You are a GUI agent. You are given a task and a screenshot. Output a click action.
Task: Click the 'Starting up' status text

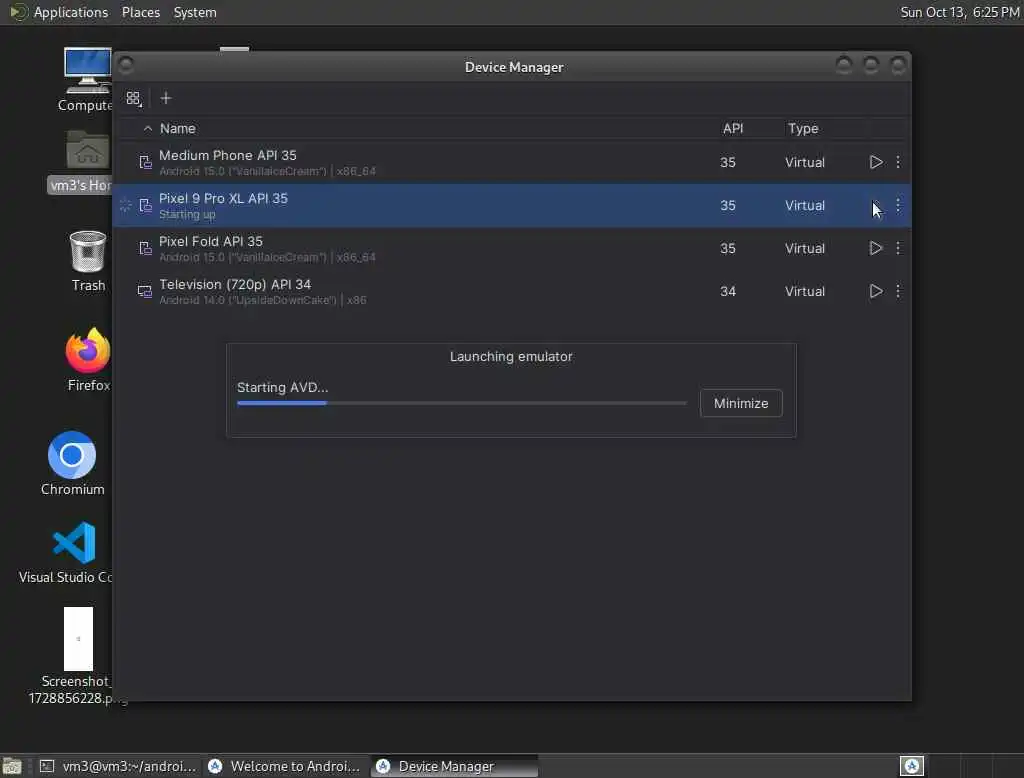187,215
